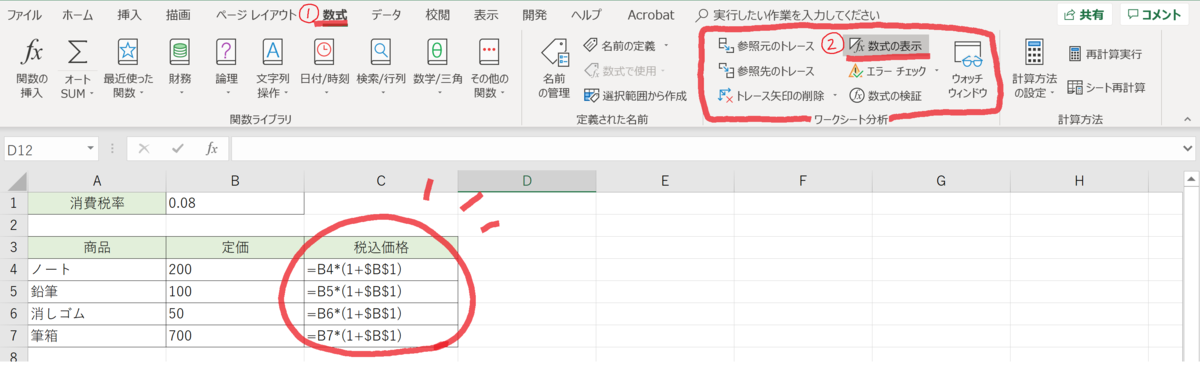Viewport: 1200px width, 375px height.
Task: Click the formula bar confirm checkmark
Action: coord(178,148)
